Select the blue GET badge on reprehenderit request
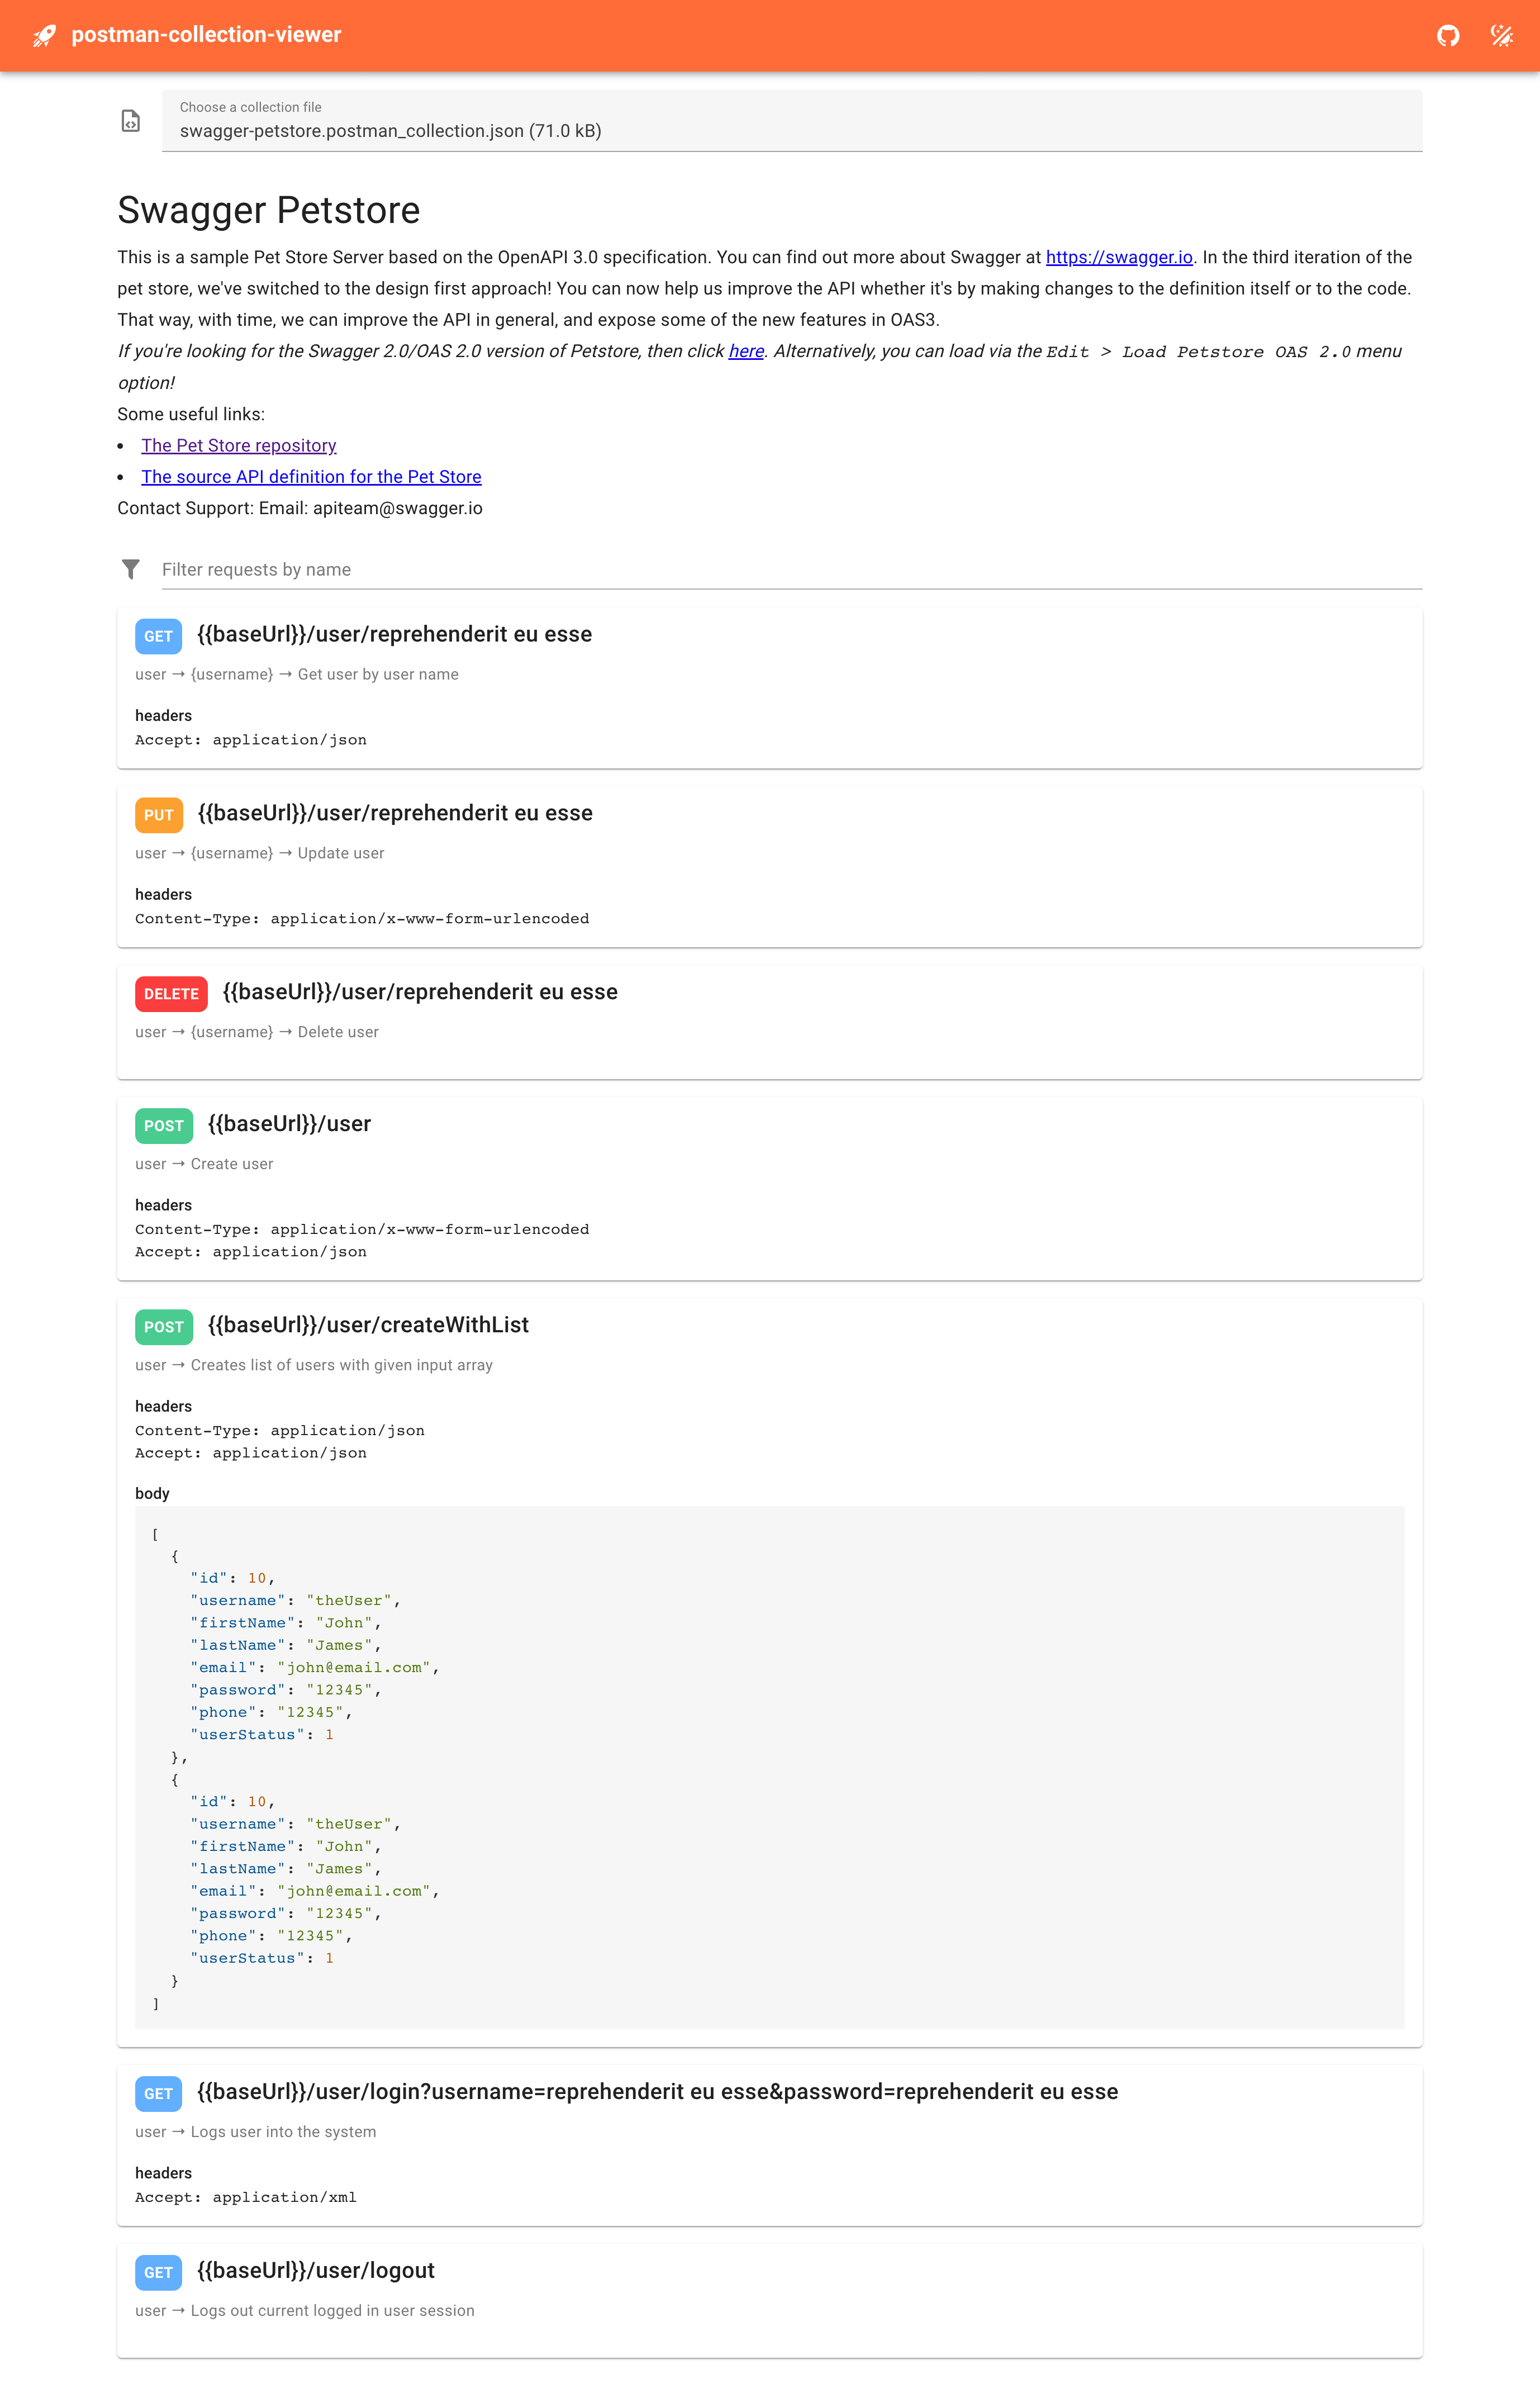The width and height of the screenshot is (1540, 2393). point(157,636)
